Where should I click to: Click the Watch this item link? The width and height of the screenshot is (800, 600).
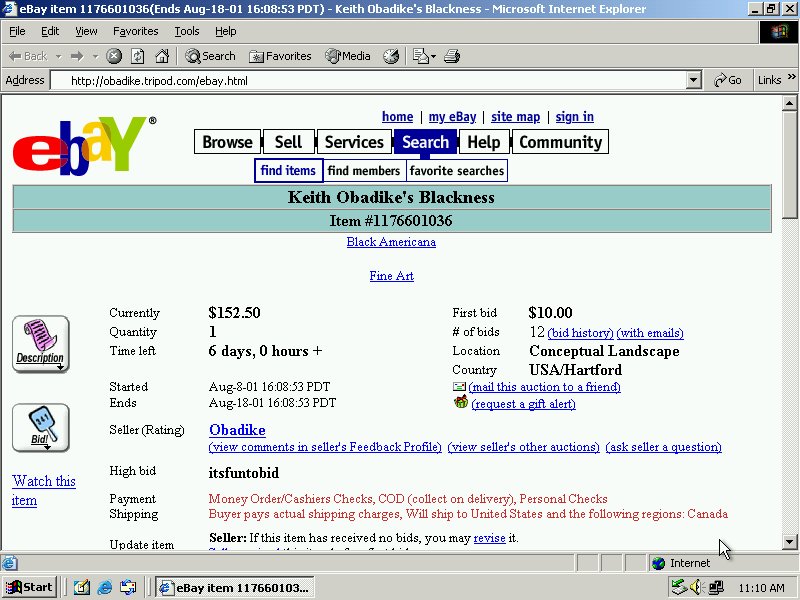(44, 490)
